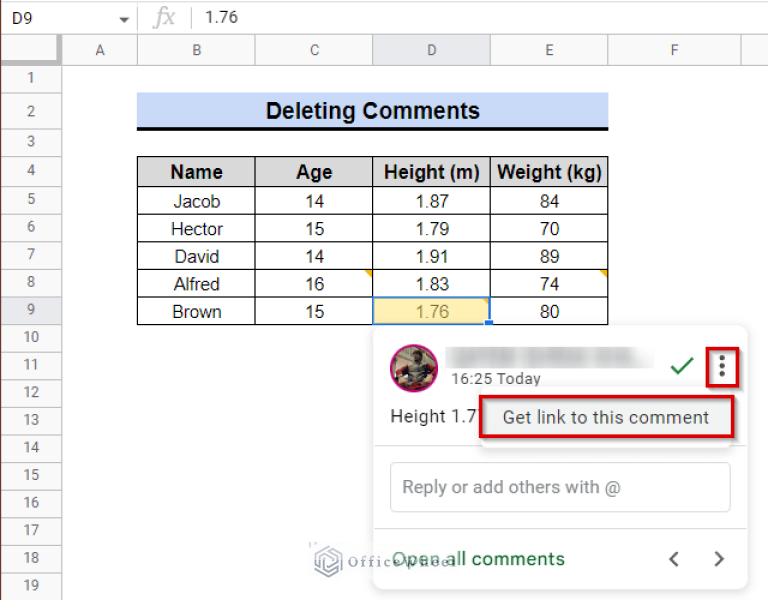Select weight cell 70
This screenshot has height=600, width=768.
click(x=549, y=229)
